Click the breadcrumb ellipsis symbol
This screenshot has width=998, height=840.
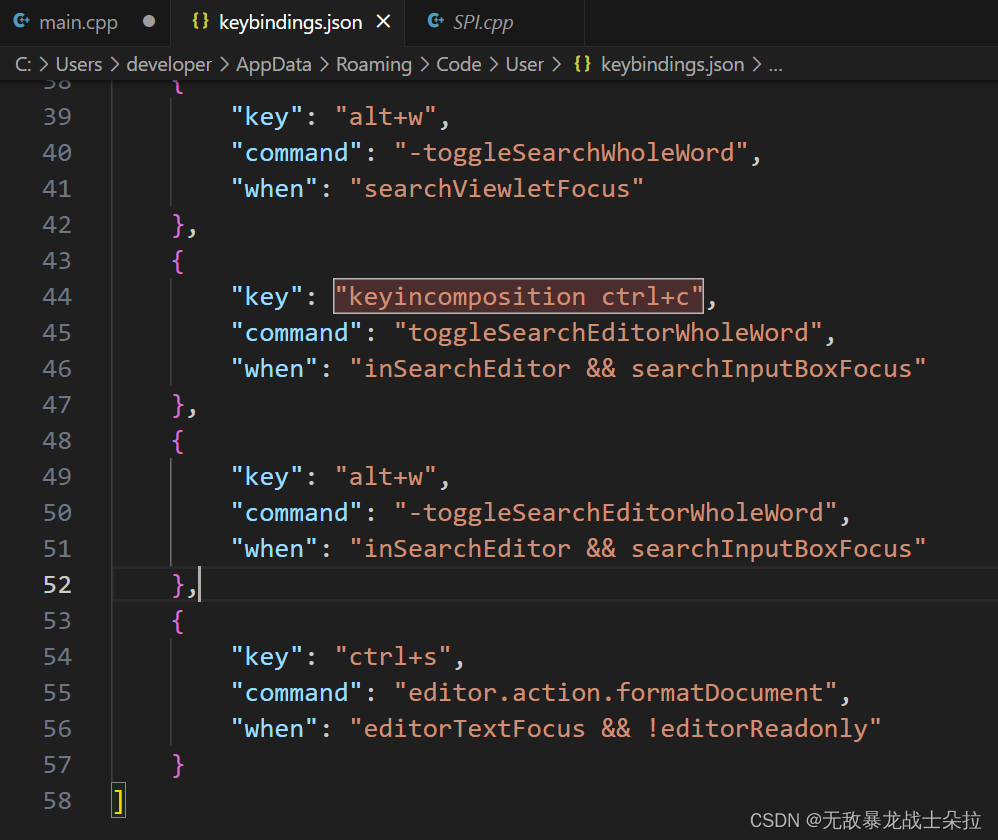pyautogui.click(x=775, y=65)
